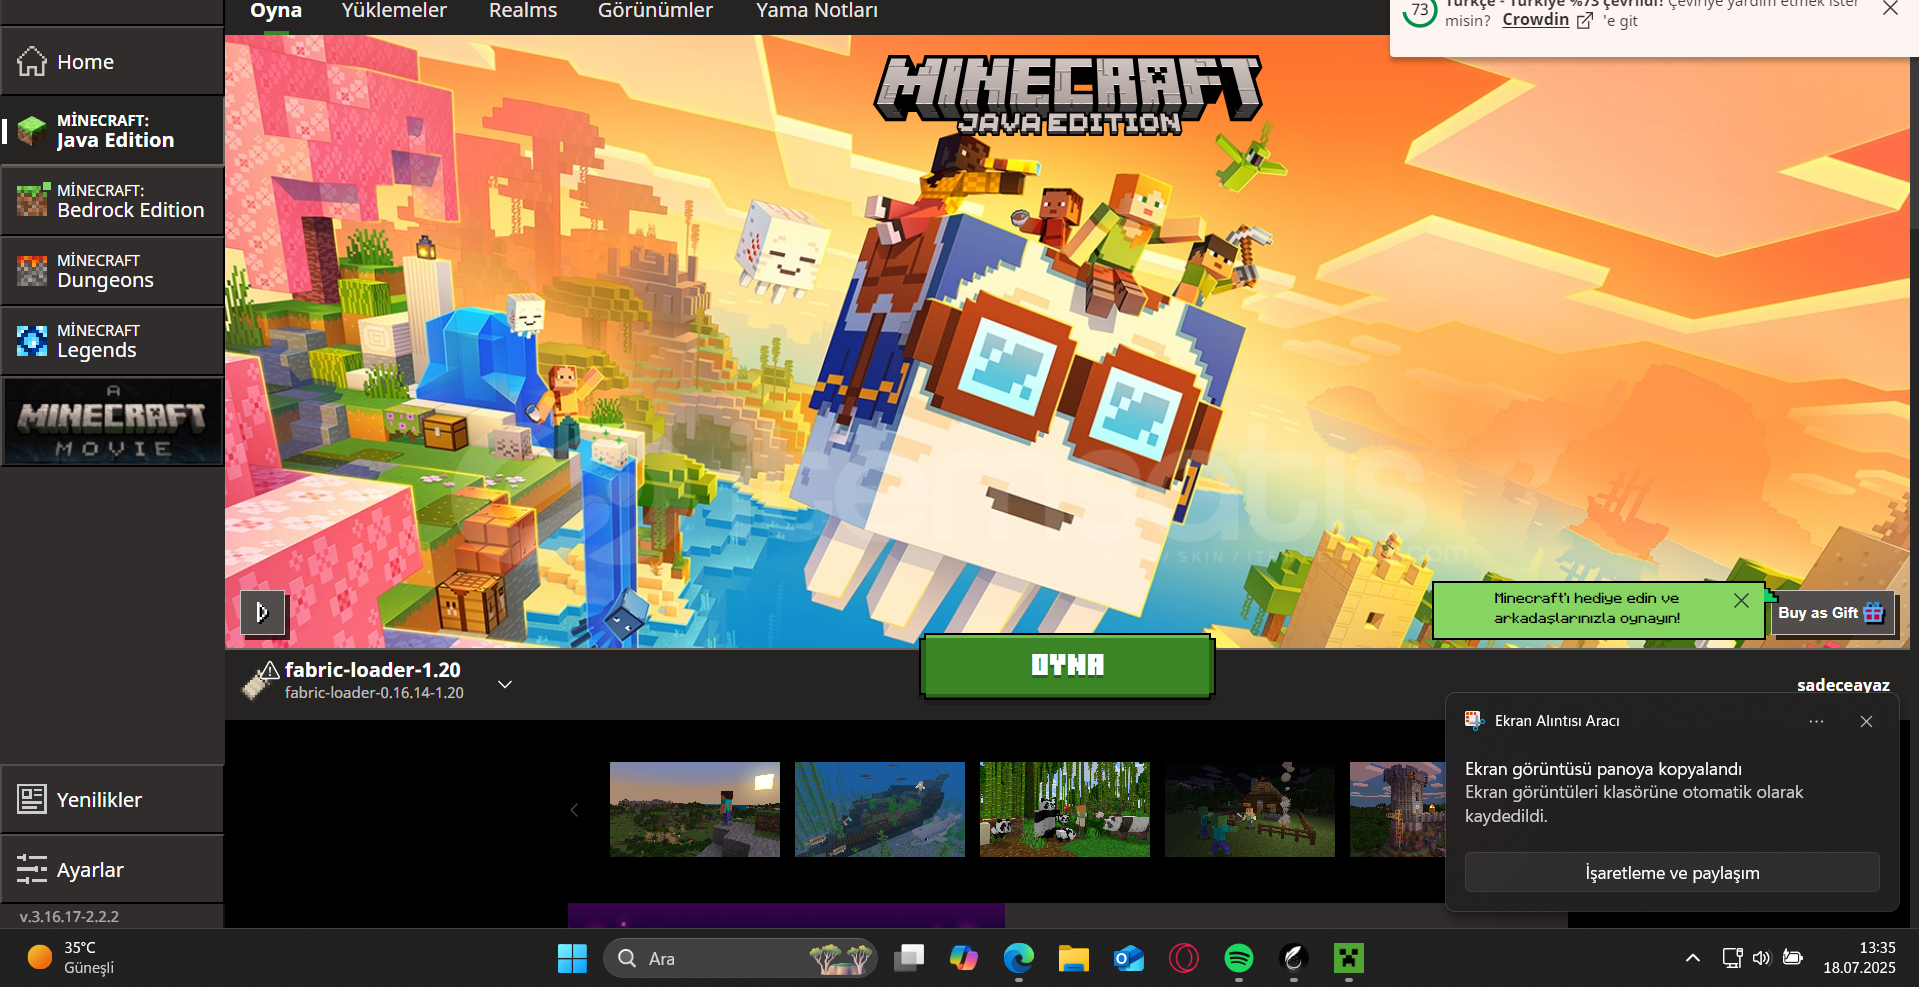1919x987 pixels.
Task: Switch to the Oyna tab
Action: (276, 11)
